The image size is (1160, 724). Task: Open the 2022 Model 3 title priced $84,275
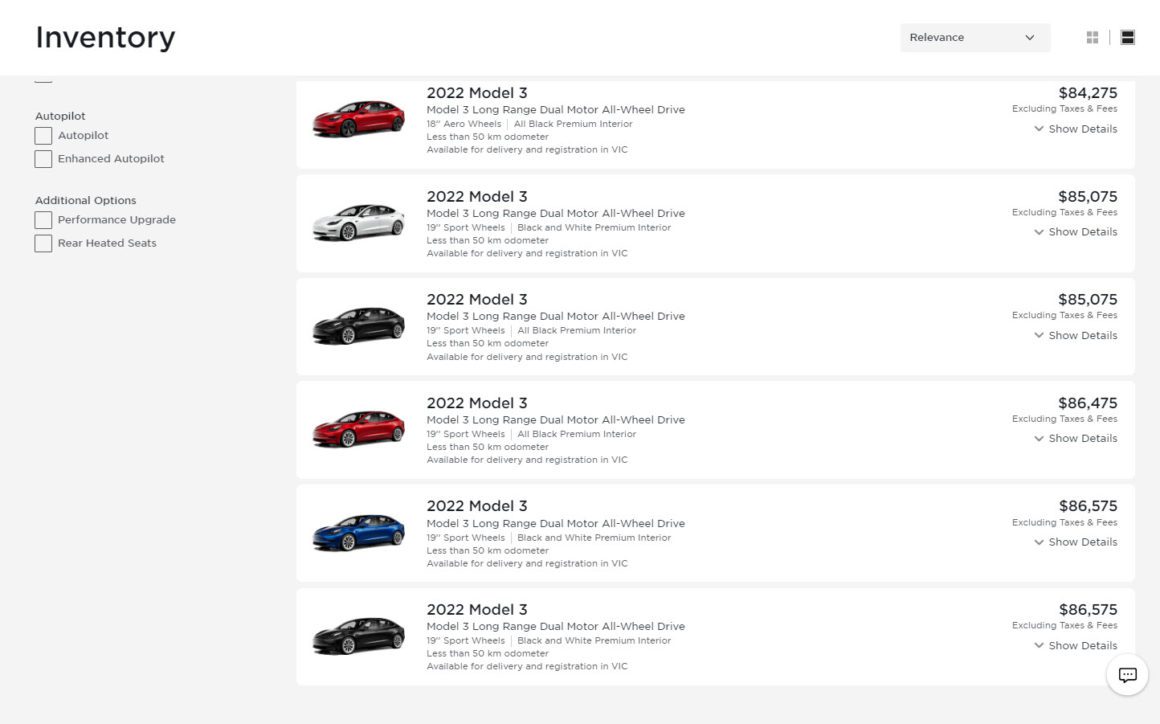click(477, 93)
